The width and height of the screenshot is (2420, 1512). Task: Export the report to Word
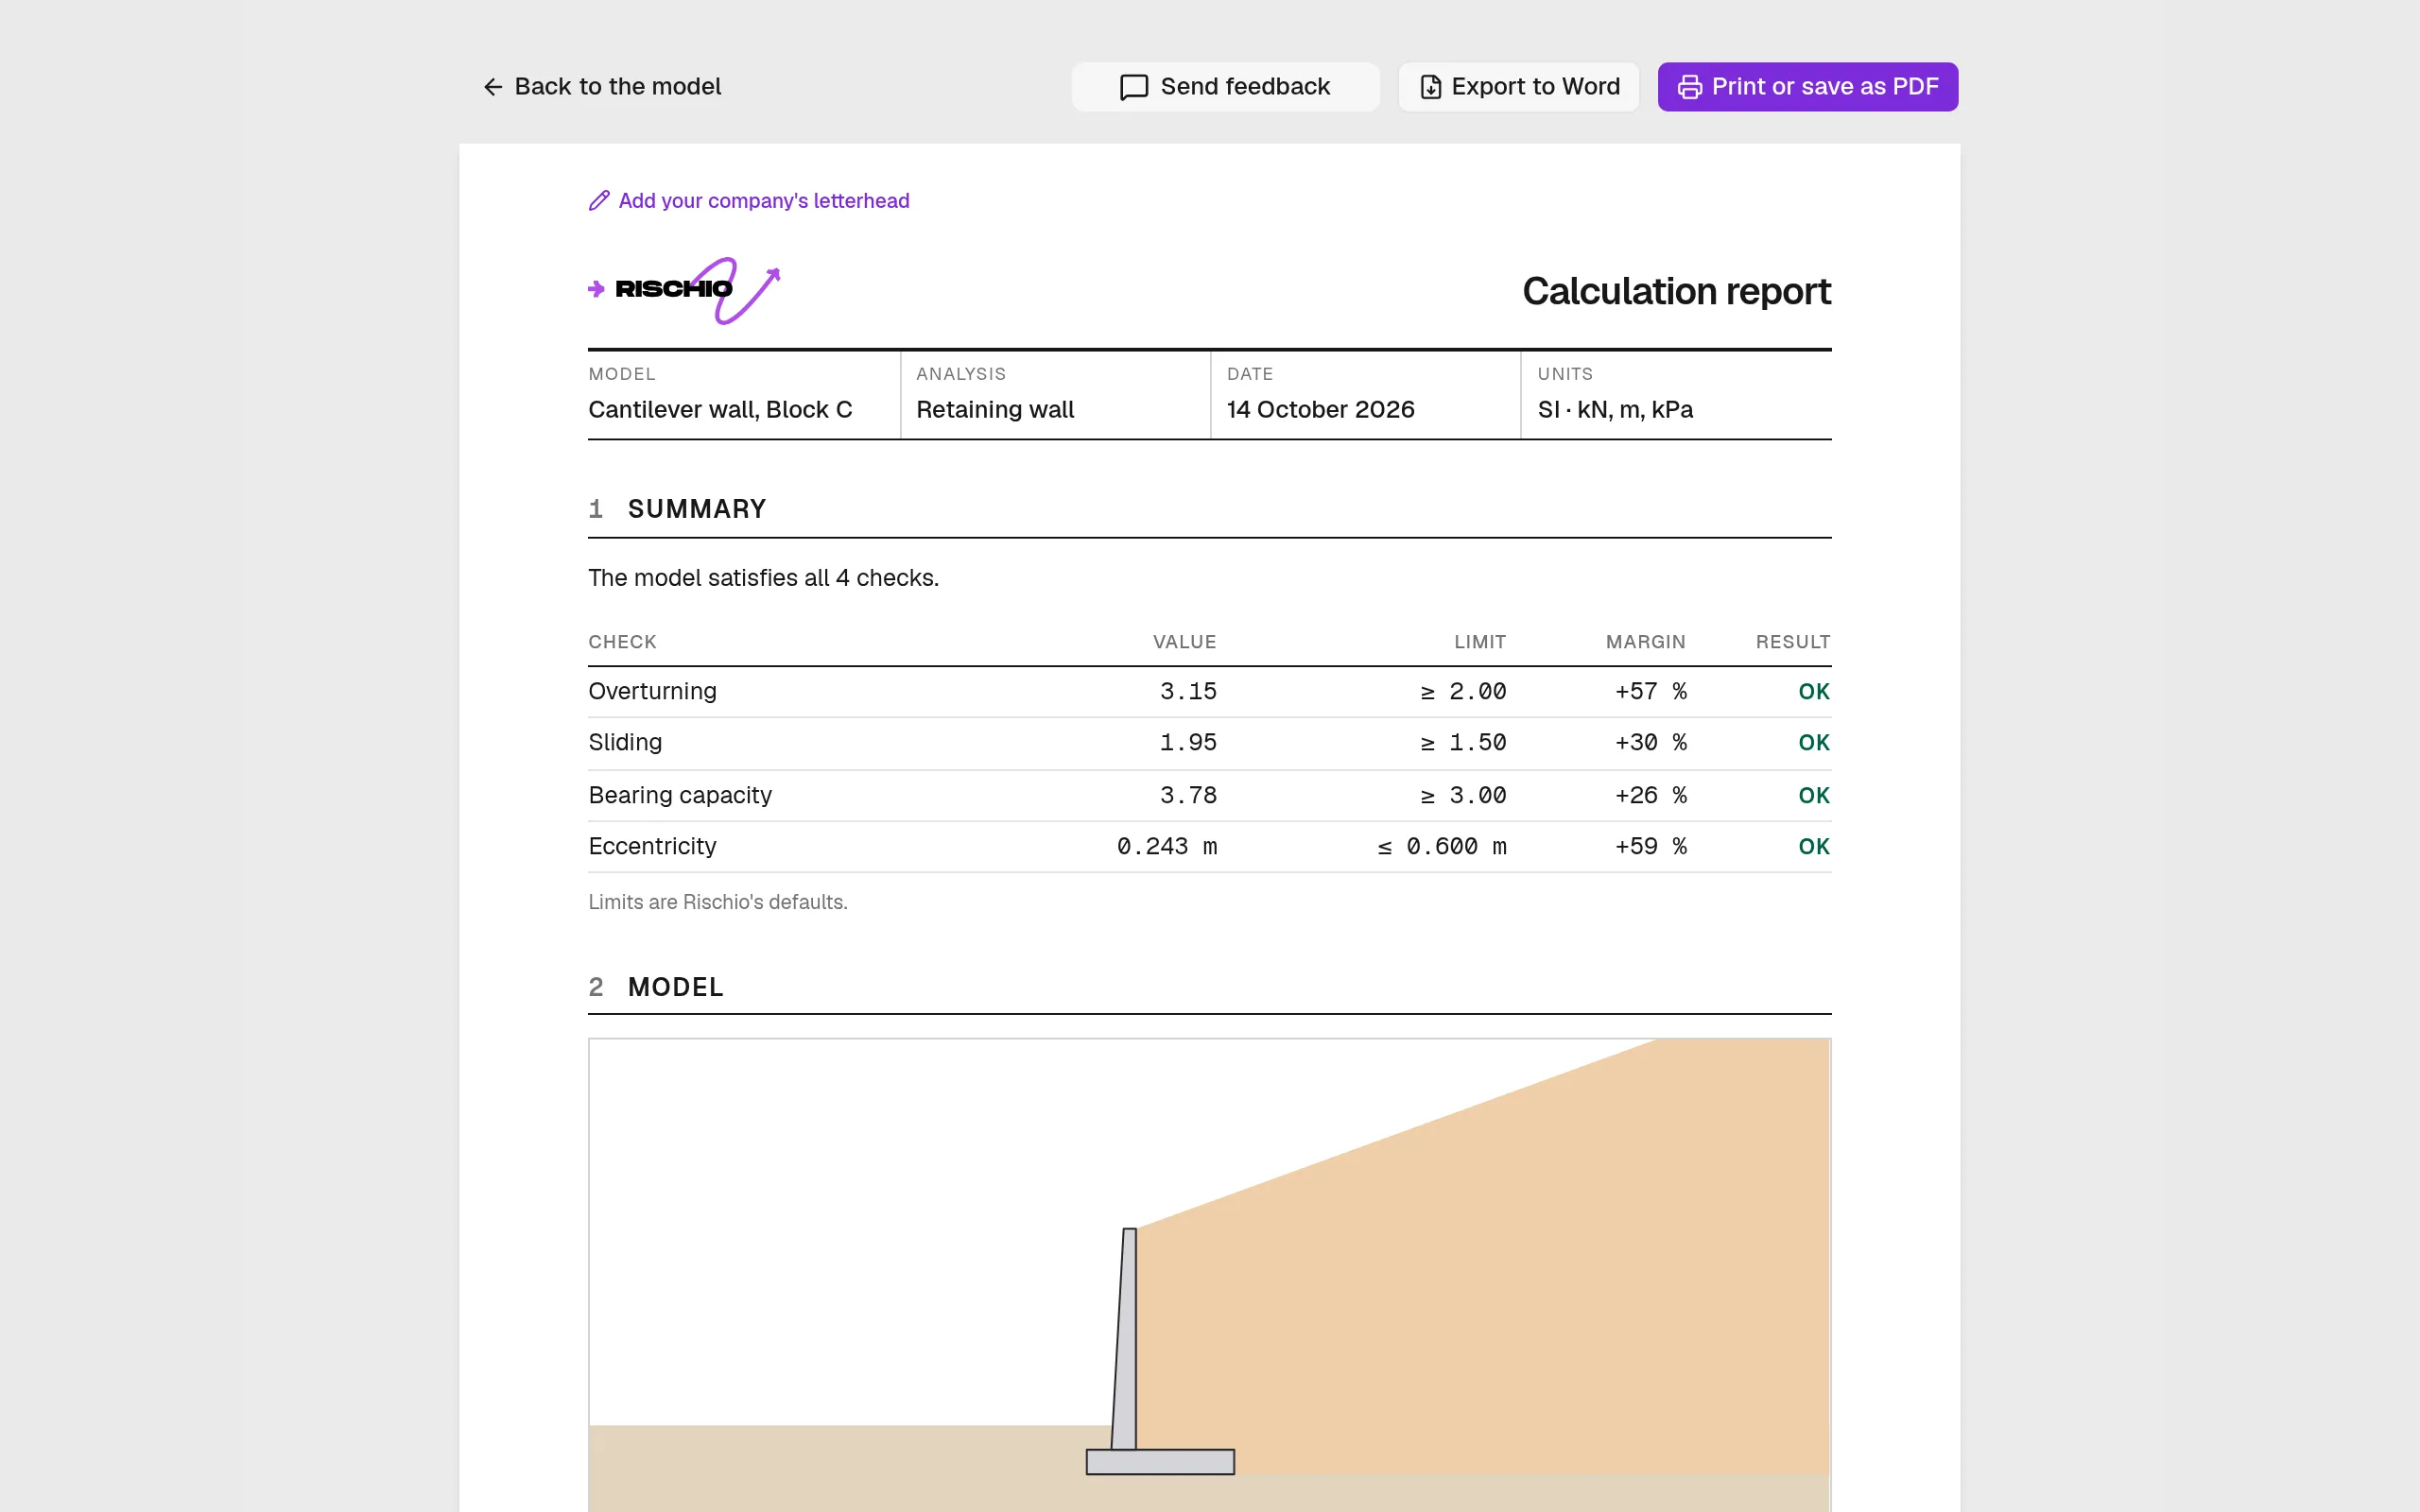click(1519, 87)
